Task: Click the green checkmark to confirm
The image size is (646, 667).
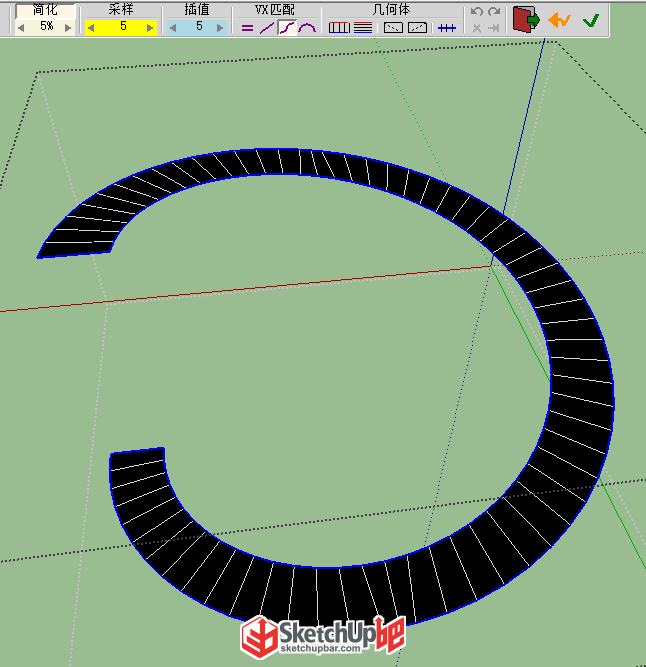Action: click(x=591, y=20)
